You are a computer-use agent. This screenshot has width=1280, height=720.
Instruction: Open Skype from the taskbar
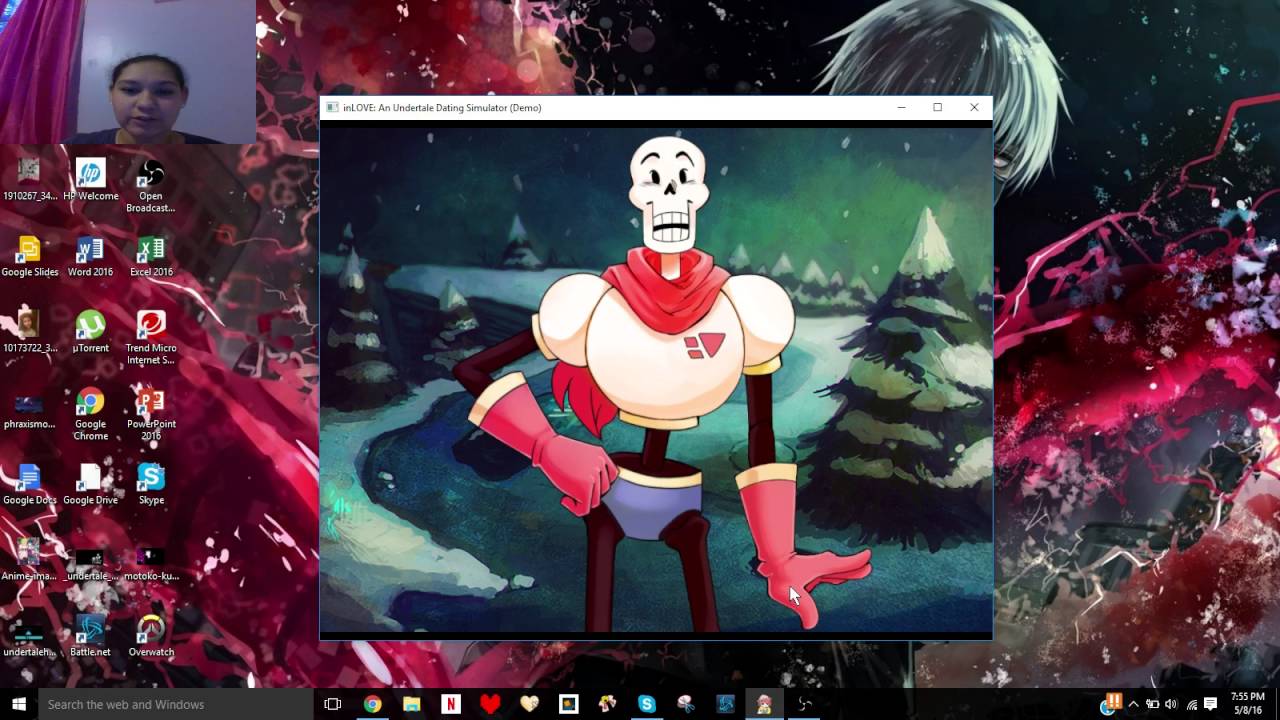(x=646, y=704)
